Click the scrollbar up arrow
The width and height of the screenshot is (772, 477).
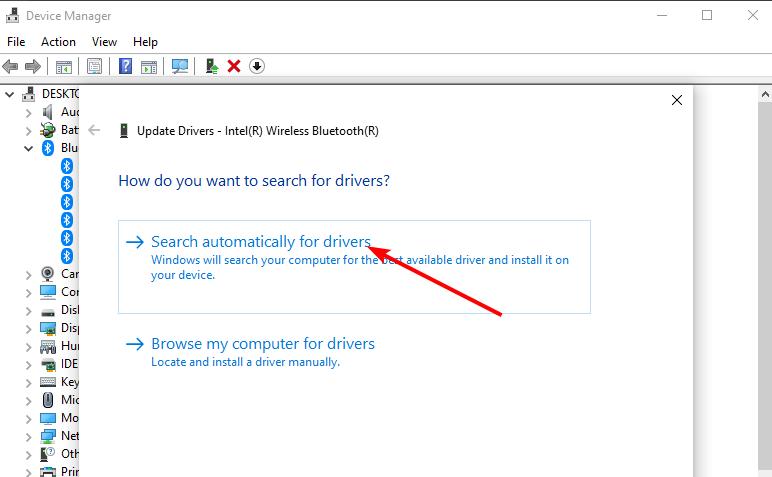(765, 94)
